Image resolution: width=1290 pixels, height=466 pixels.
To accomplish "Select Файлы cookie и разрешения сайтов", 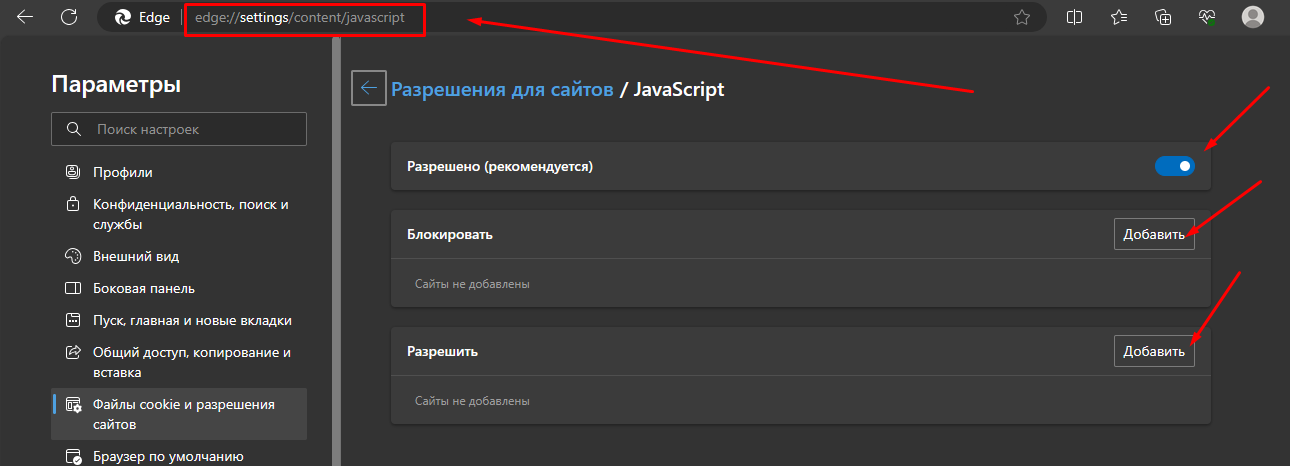I will 179,414.
